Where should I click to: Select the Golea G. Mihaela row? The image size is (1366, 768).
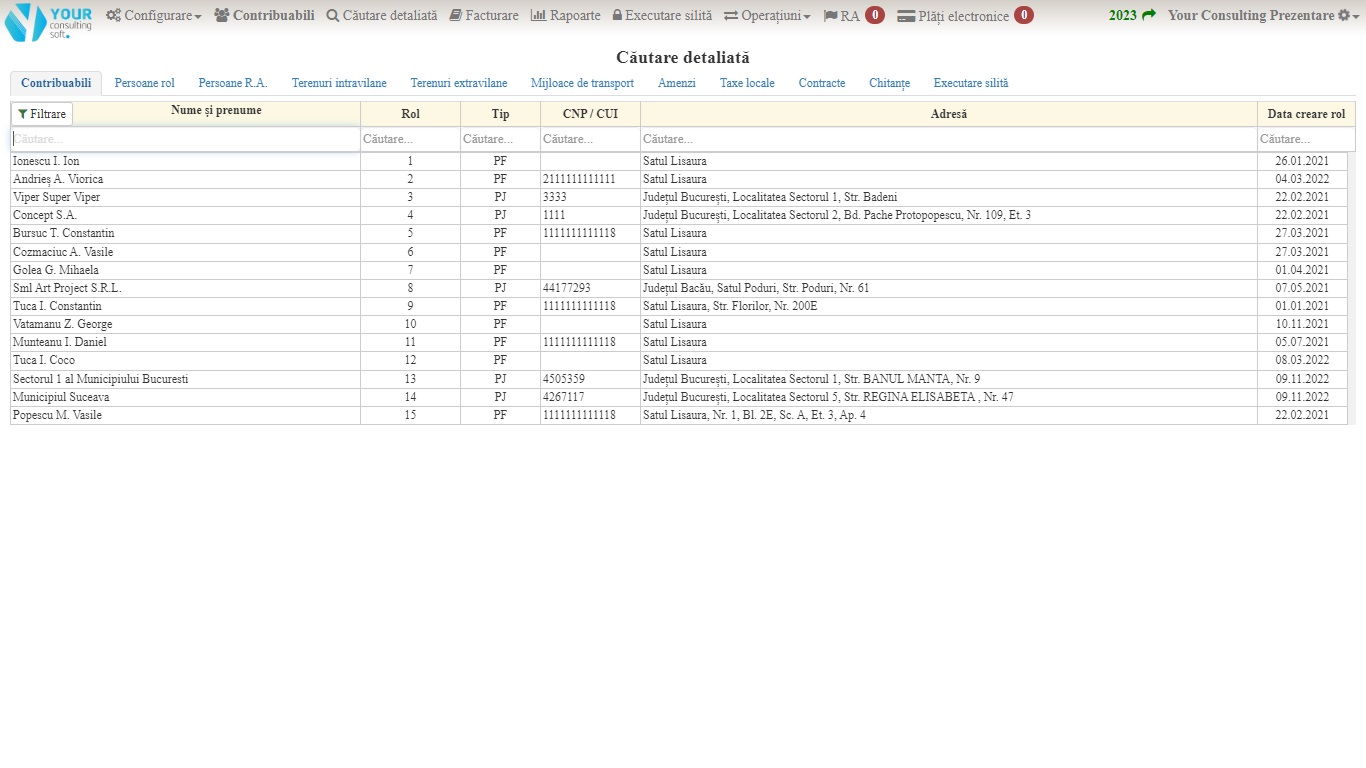click(679, 270)
